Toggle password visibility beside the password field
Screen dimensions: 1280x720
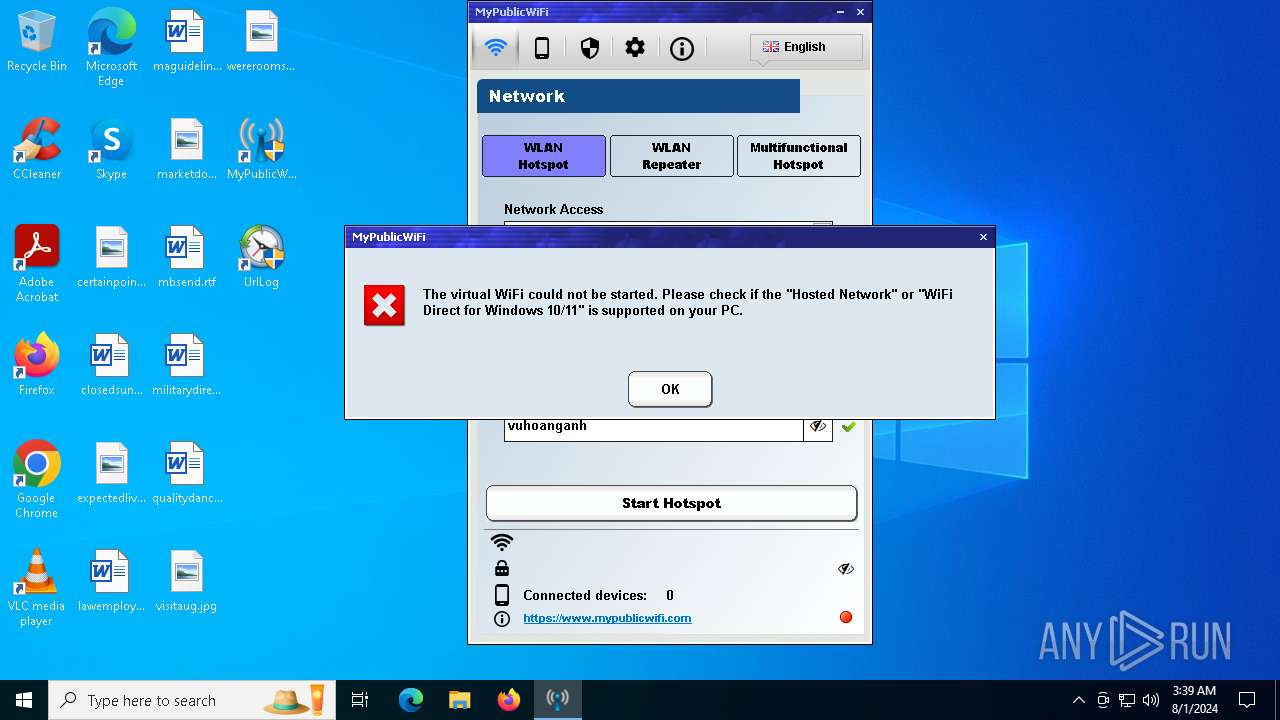point(818,427)
